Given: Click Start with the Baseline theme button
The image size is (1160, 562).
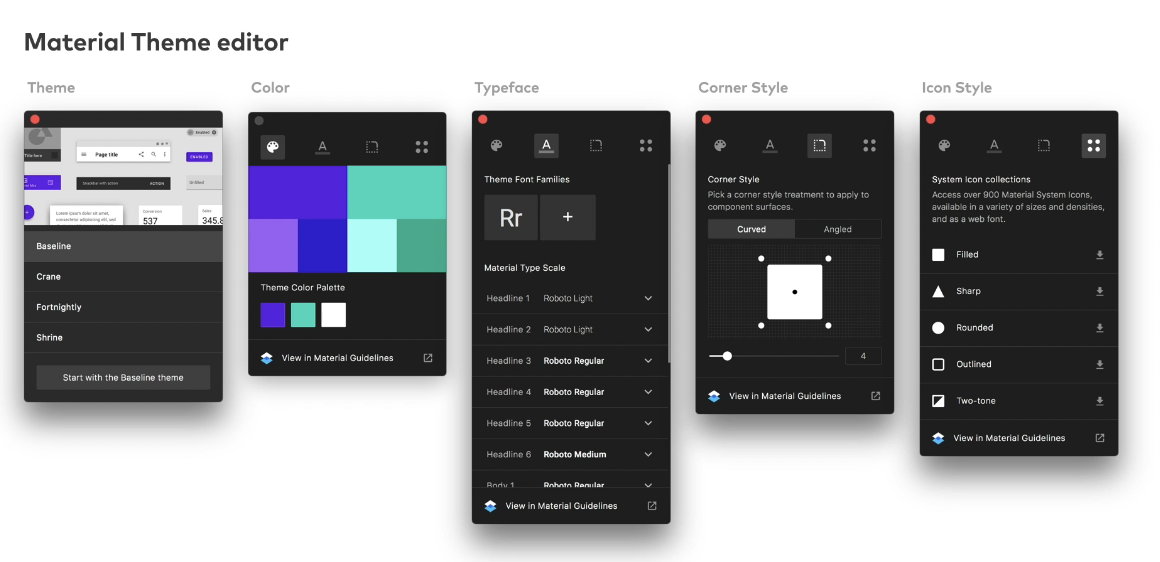Looking at the screenshot, I should coord(124,377).
